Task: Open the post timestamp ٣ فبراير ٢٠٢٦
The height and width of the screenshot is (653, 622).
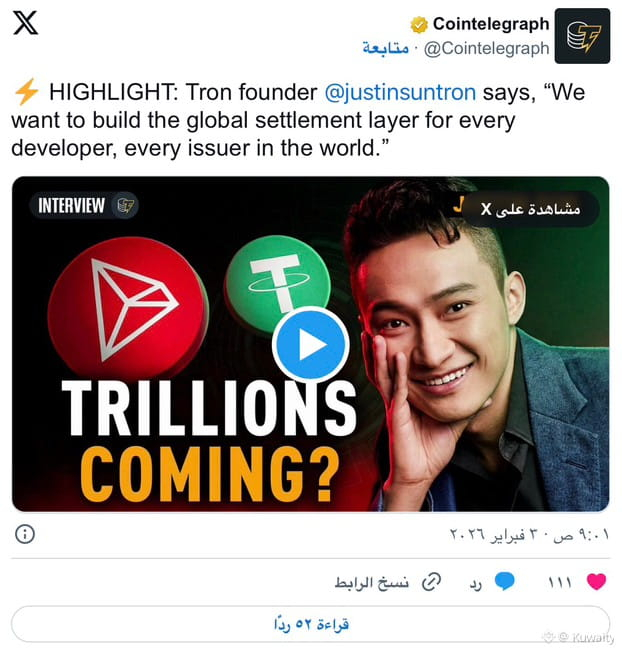Action: tap(530, 534)
